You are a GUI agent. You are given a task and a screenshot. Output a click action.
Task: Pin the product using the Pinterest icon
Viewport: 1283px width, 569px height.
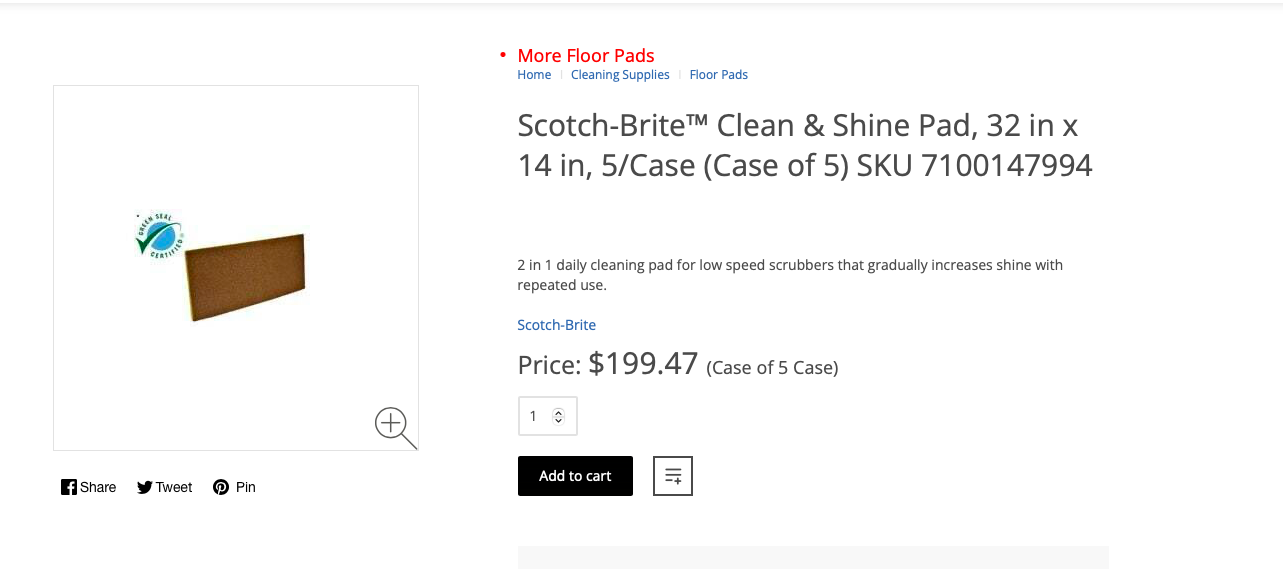pyautogui.click(x=234, y=487)
